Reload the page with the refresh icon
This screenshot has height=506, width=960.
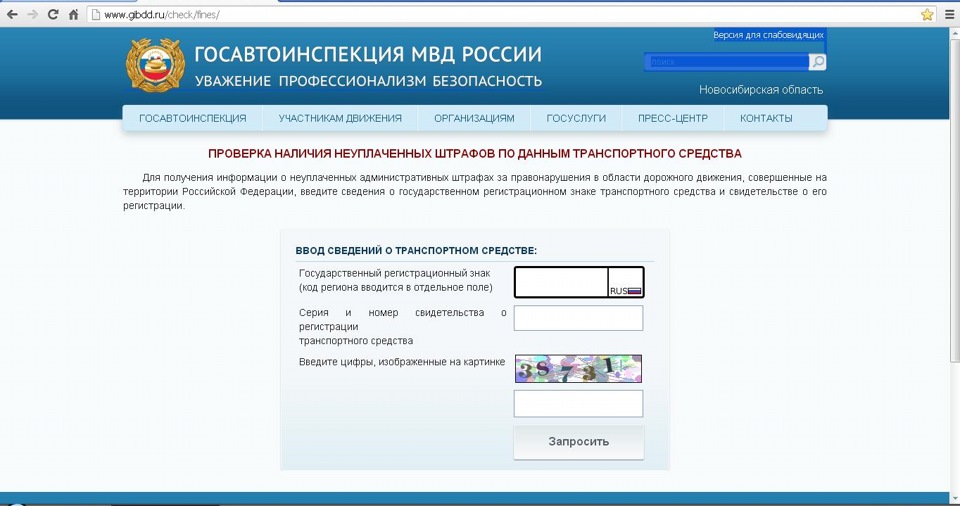pos(53,14)
